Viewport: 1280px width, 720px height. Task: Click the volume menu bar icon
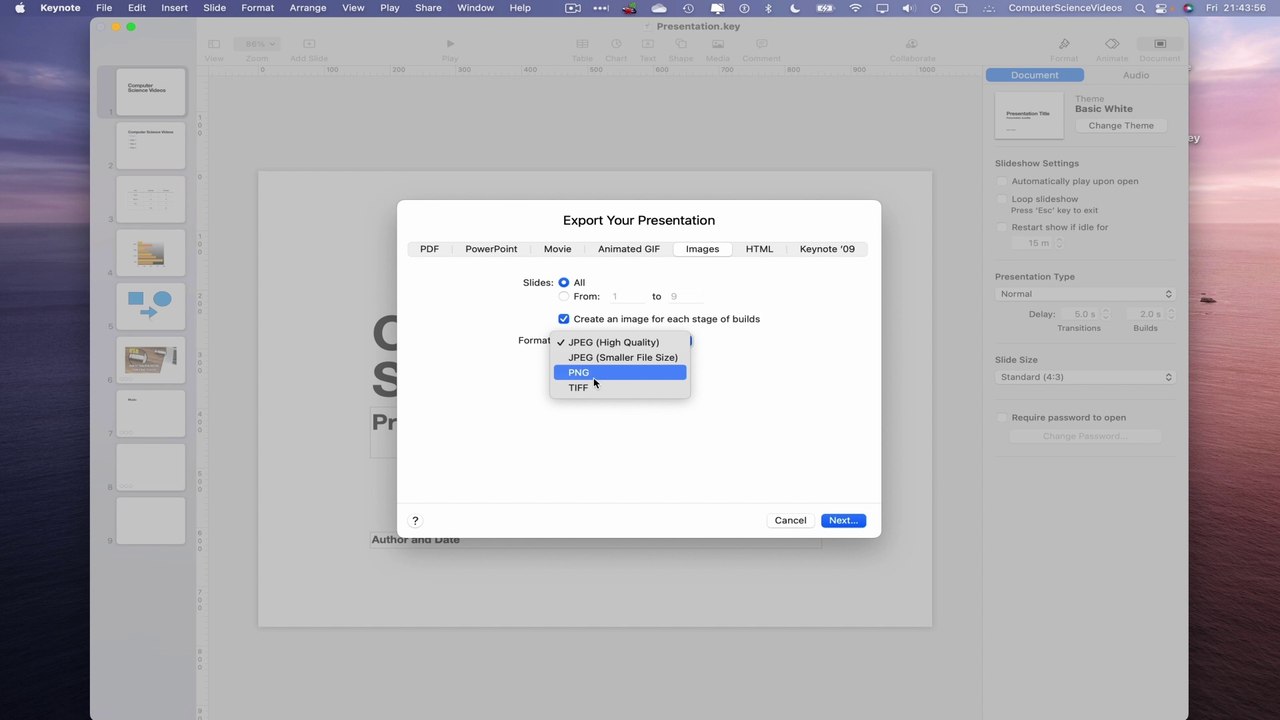pyautogui.click(x=908, y=8)
